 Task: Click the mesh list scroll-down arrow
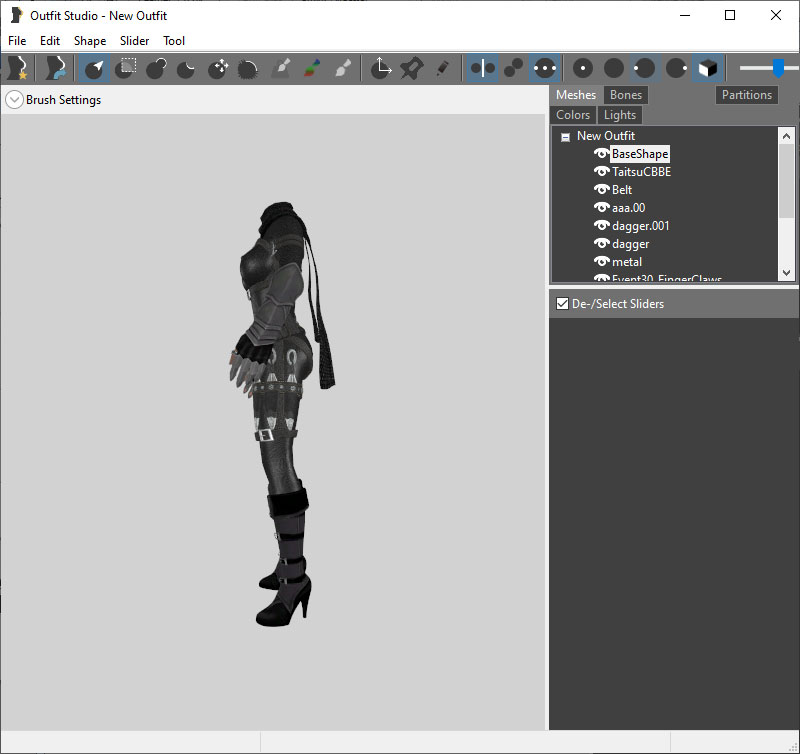[x=786, y=272]
